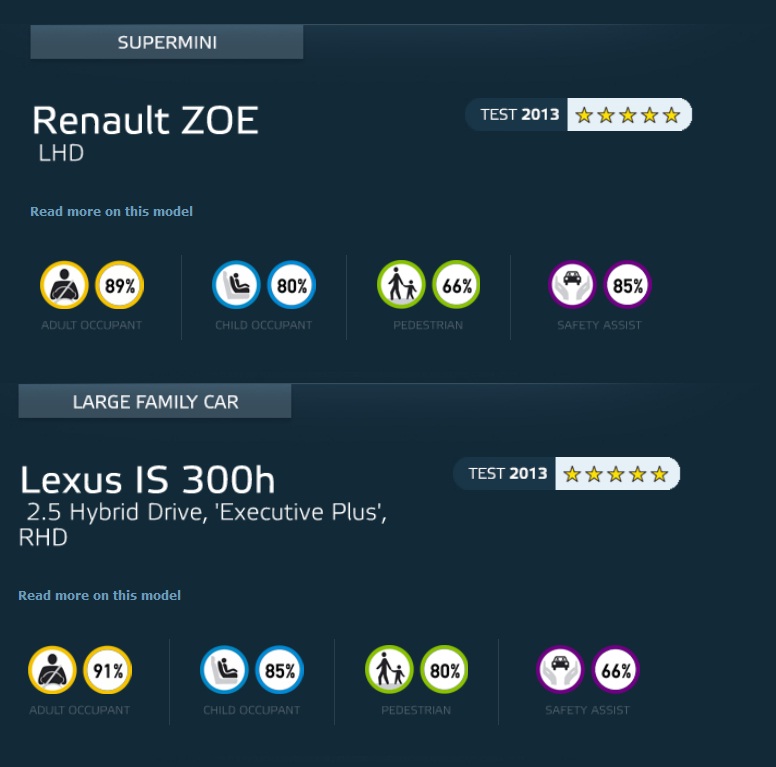The image size is (776, 767).
Task: Click Renault ZOE child seat icon
Action: pyautogui.click(x=236, y=285)
